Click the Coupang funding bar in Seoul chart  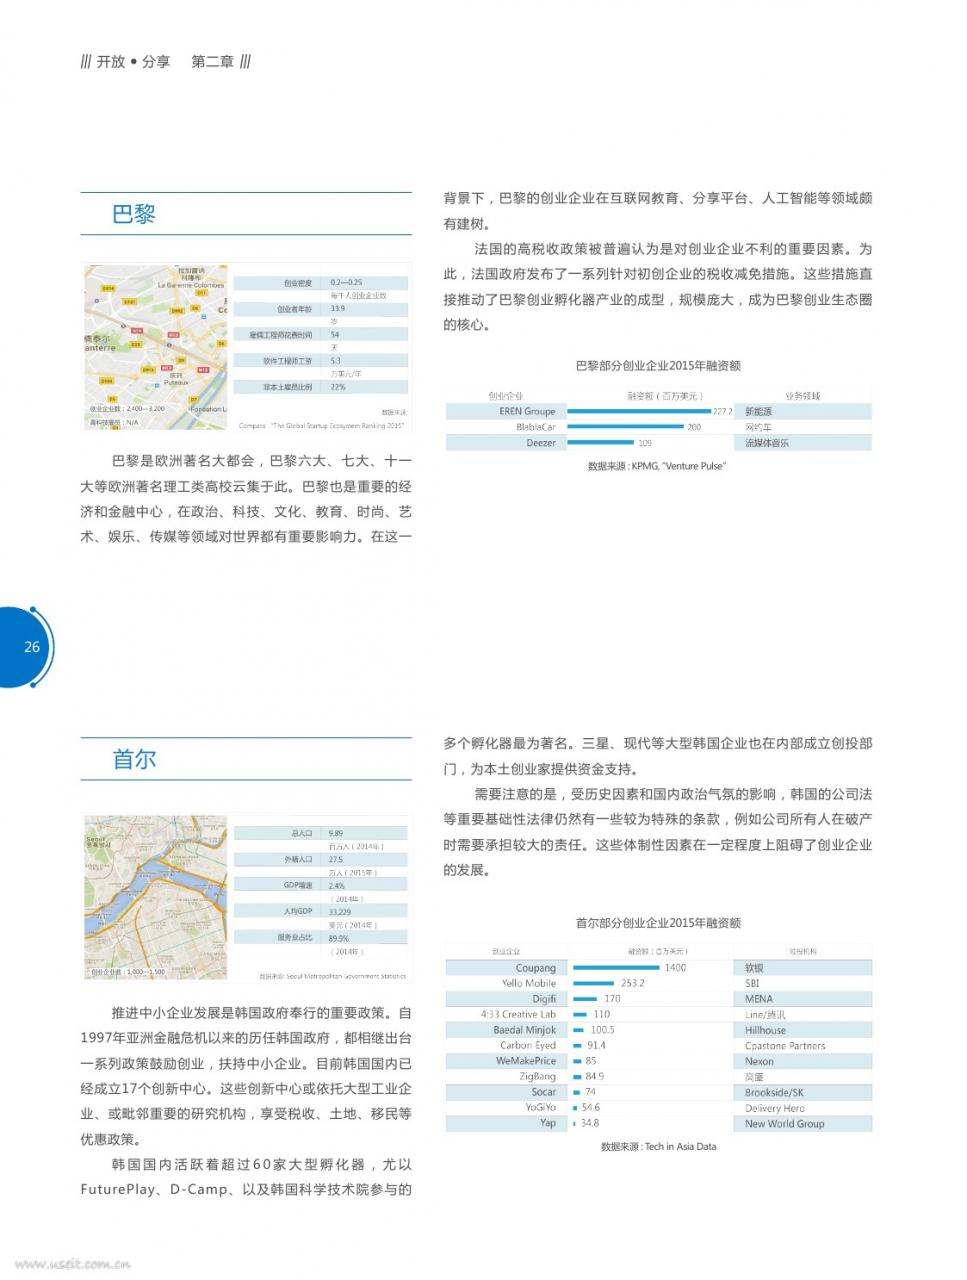coord(615,968)
